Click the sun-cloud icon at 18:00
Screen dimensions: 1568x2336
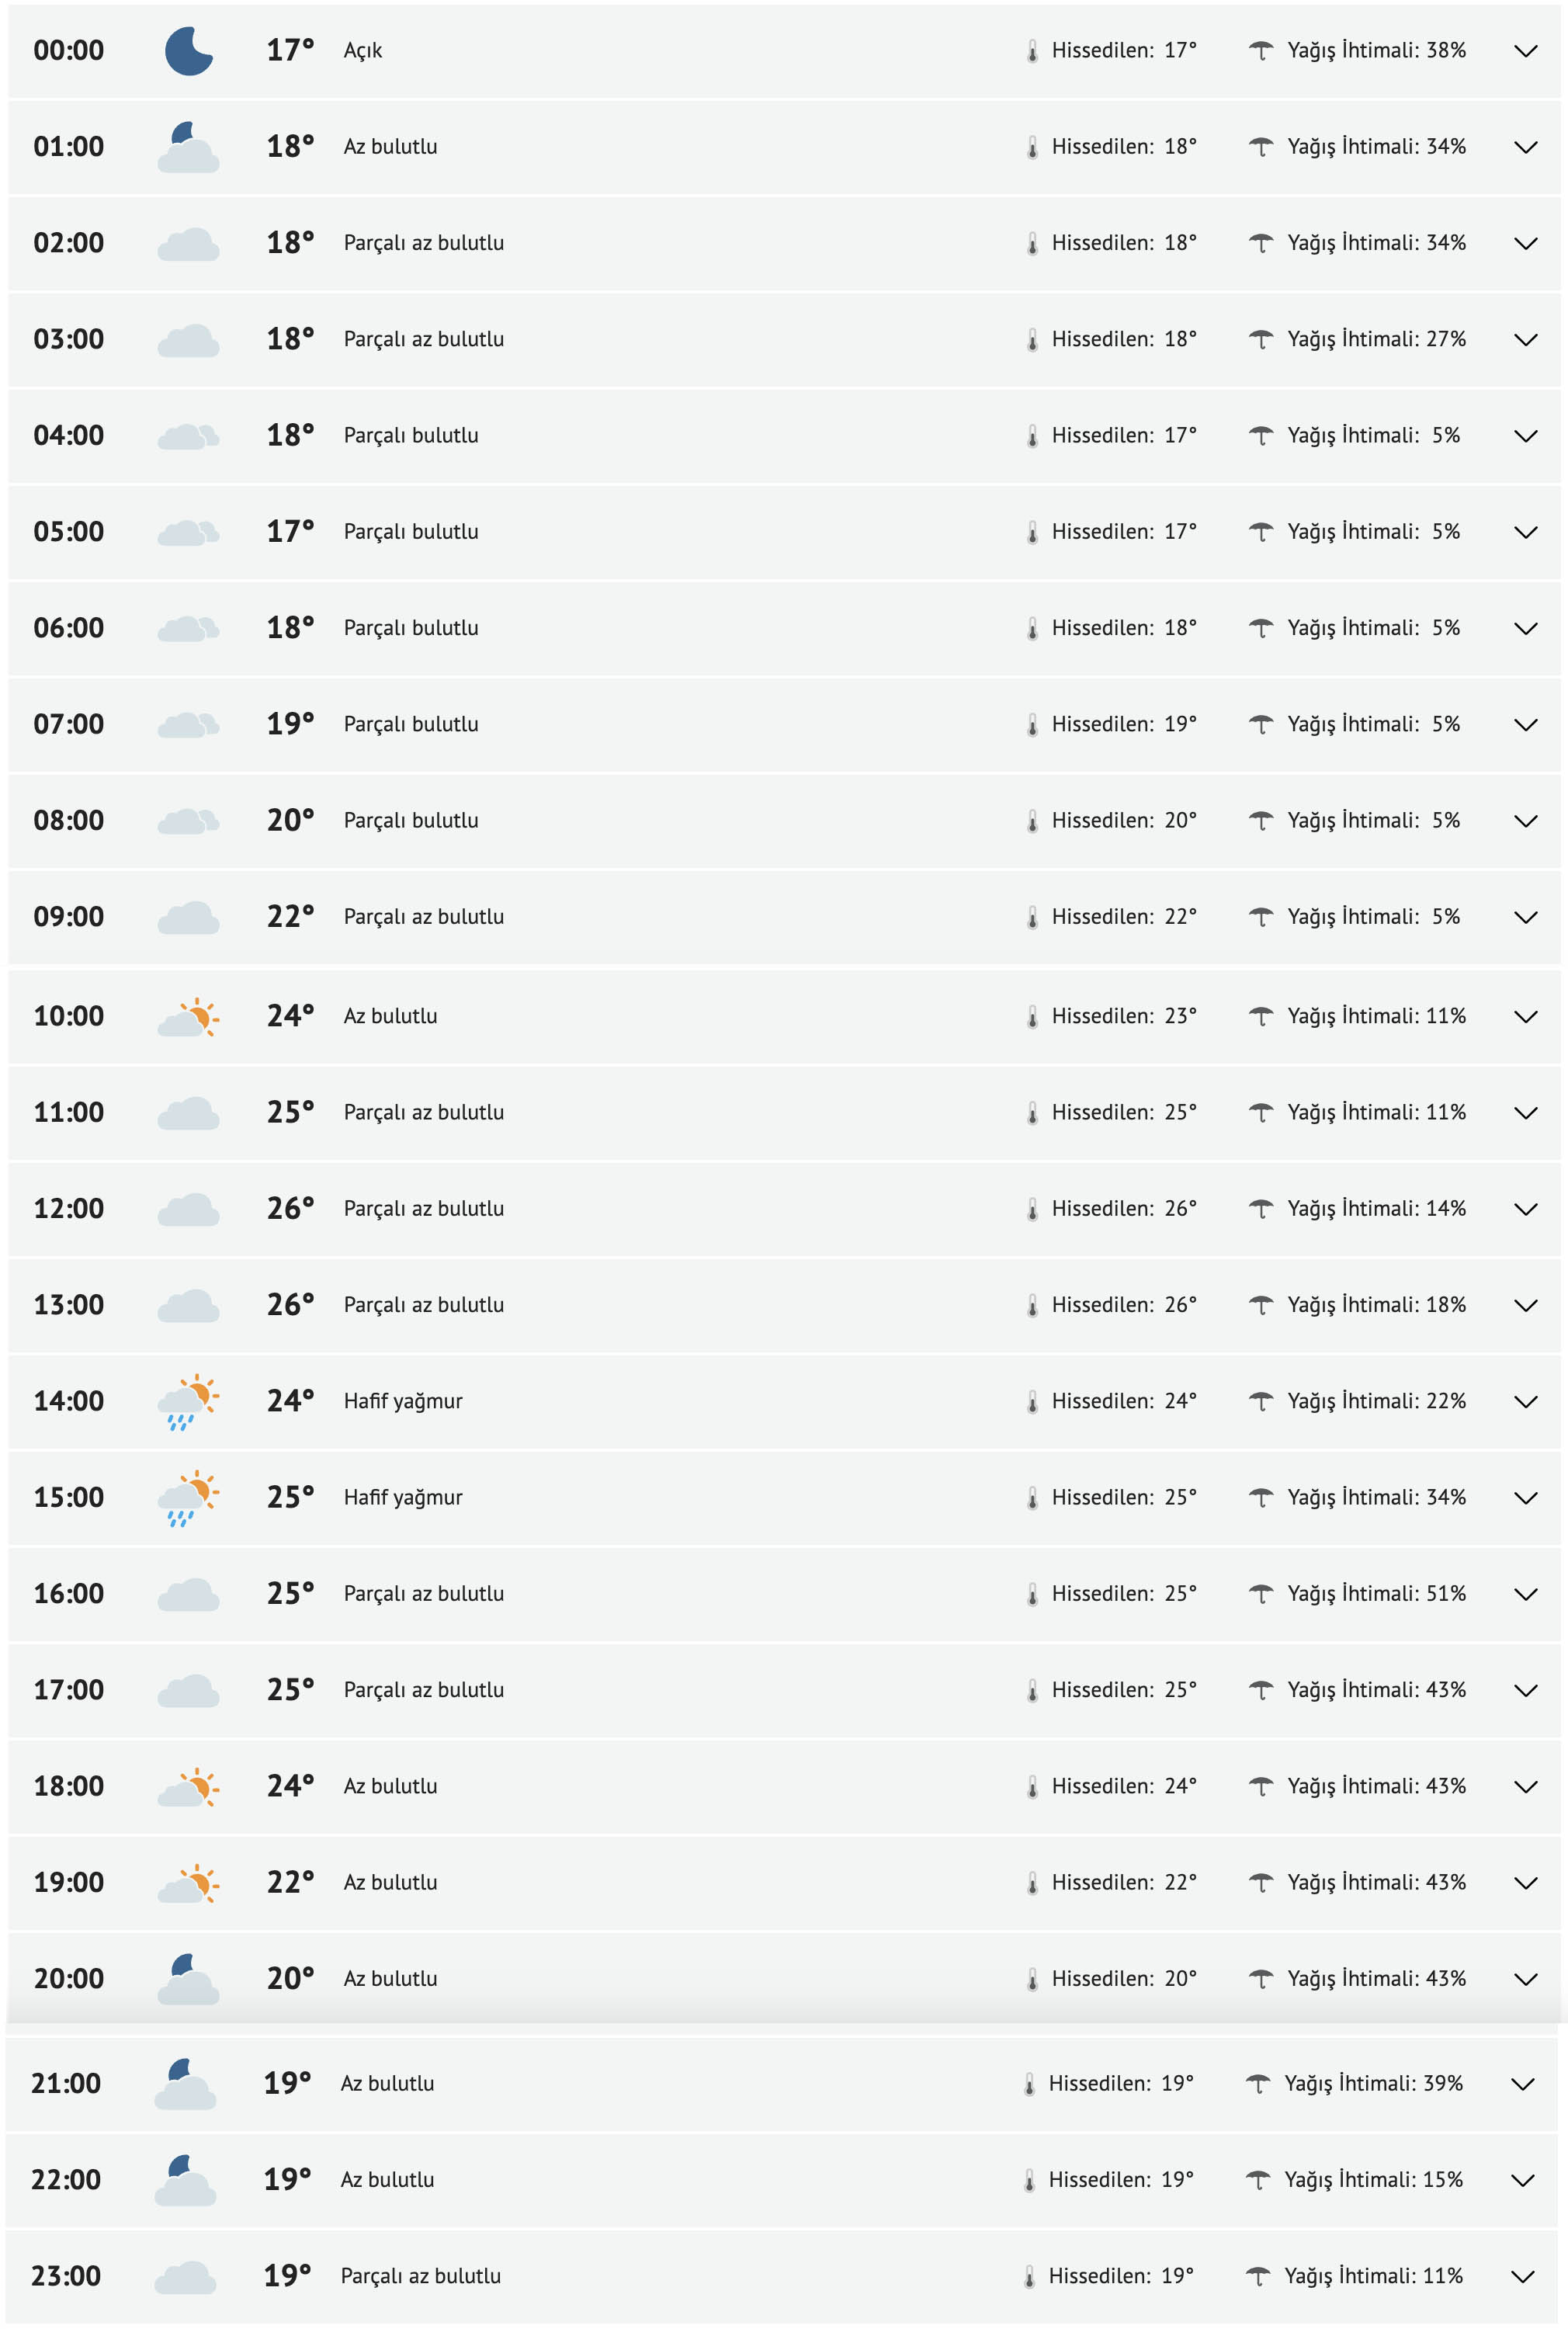coord(188,1787)
